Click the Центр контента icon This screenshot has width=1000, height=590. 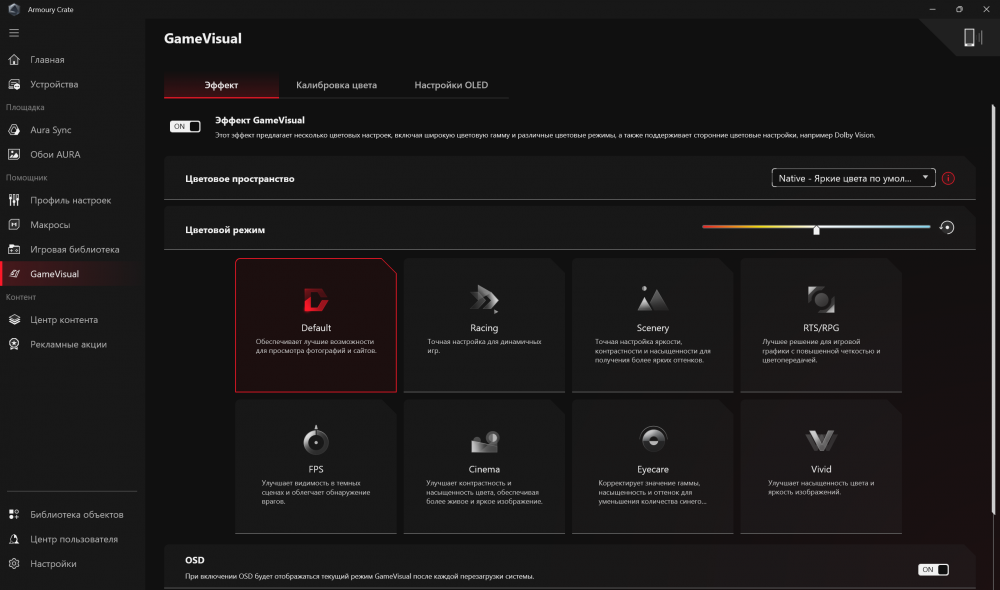tap(14, 320)
